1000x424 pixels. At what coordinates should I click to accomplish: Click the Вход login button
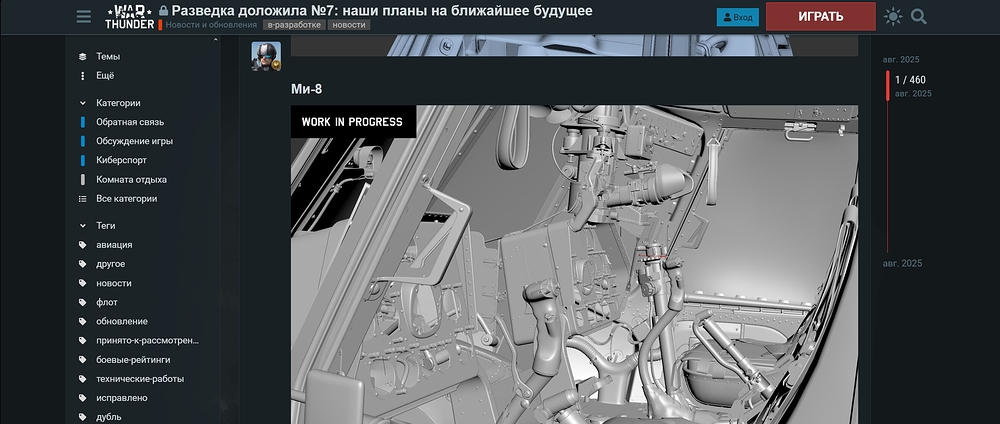(737, 17)
